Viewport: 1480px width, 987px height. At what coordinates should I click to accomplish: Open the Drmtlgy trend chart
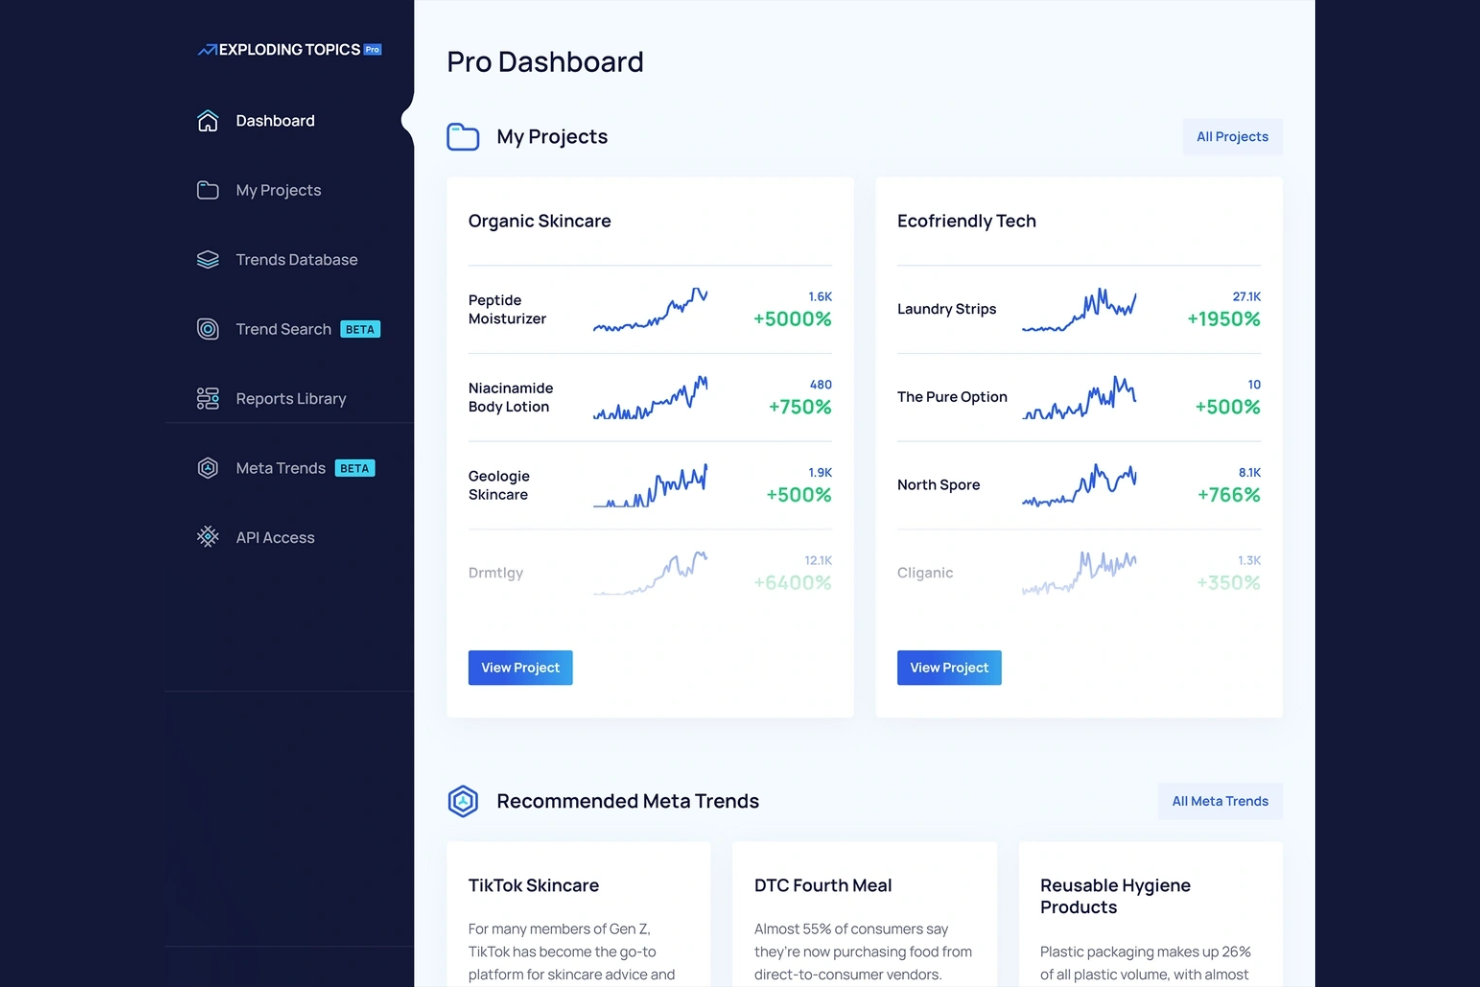(x=650, y=573)
